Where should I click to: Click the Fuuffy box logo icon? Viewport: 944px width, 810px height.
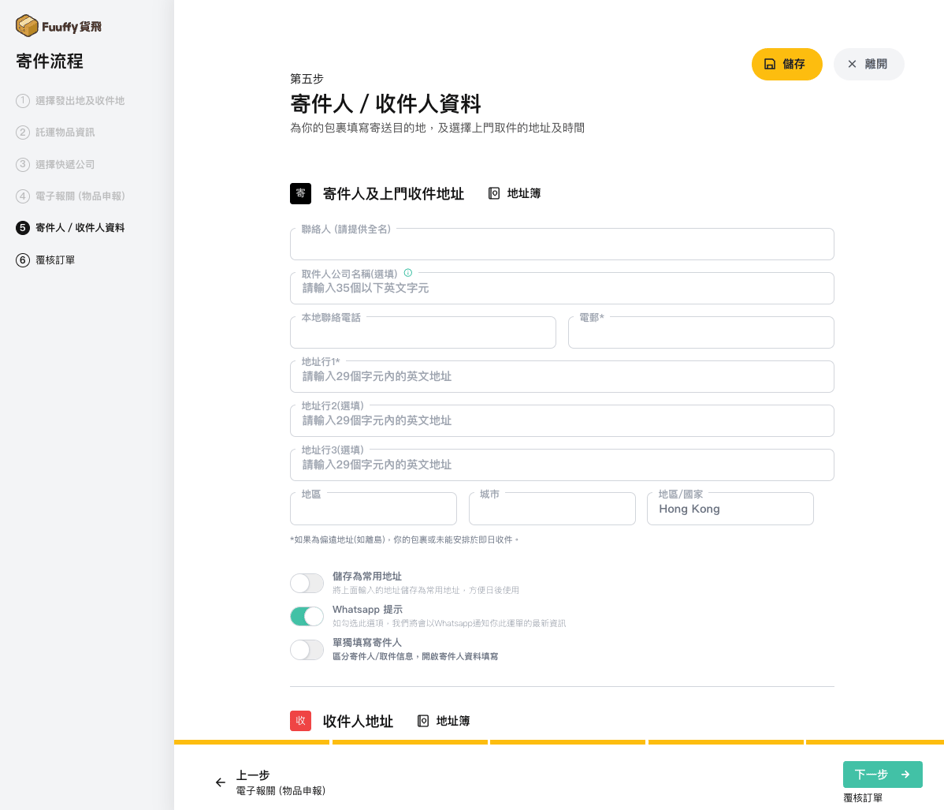[x=27, y=26]
